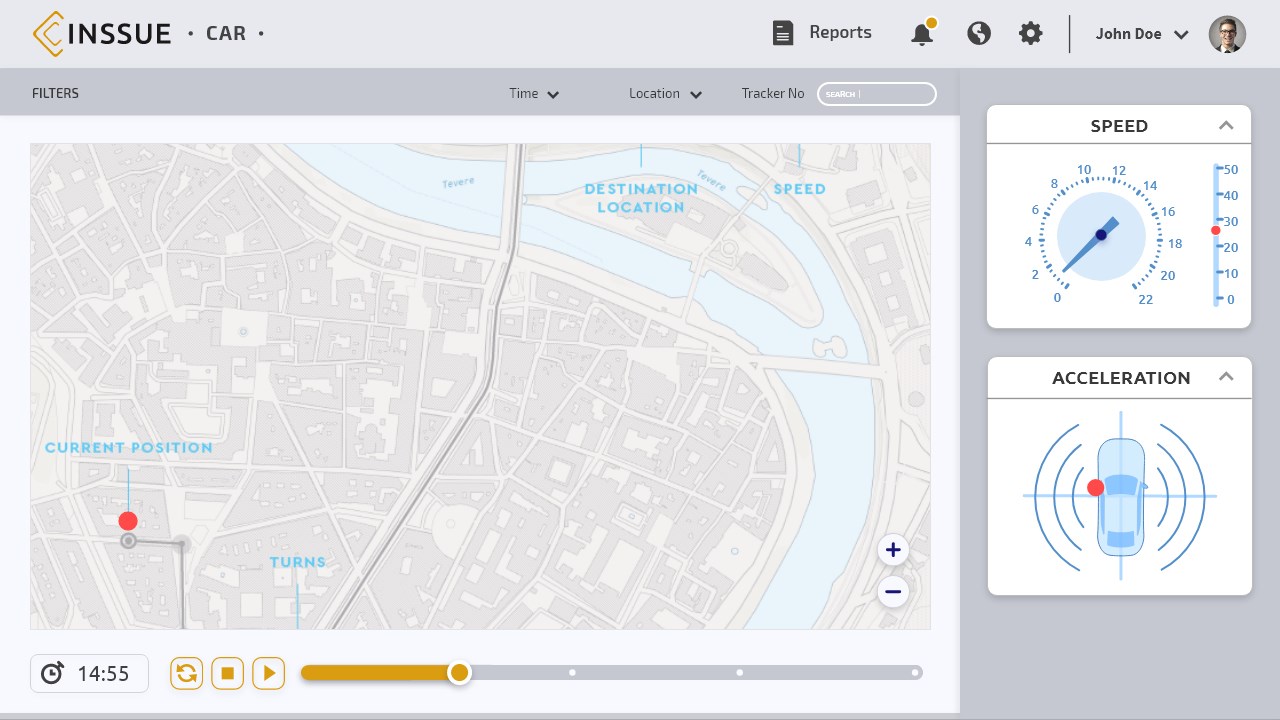The width and height of the screenshot is (1280, 720).
Task: Click the orange timeline slider handle
Action: [x=459, y=673]
